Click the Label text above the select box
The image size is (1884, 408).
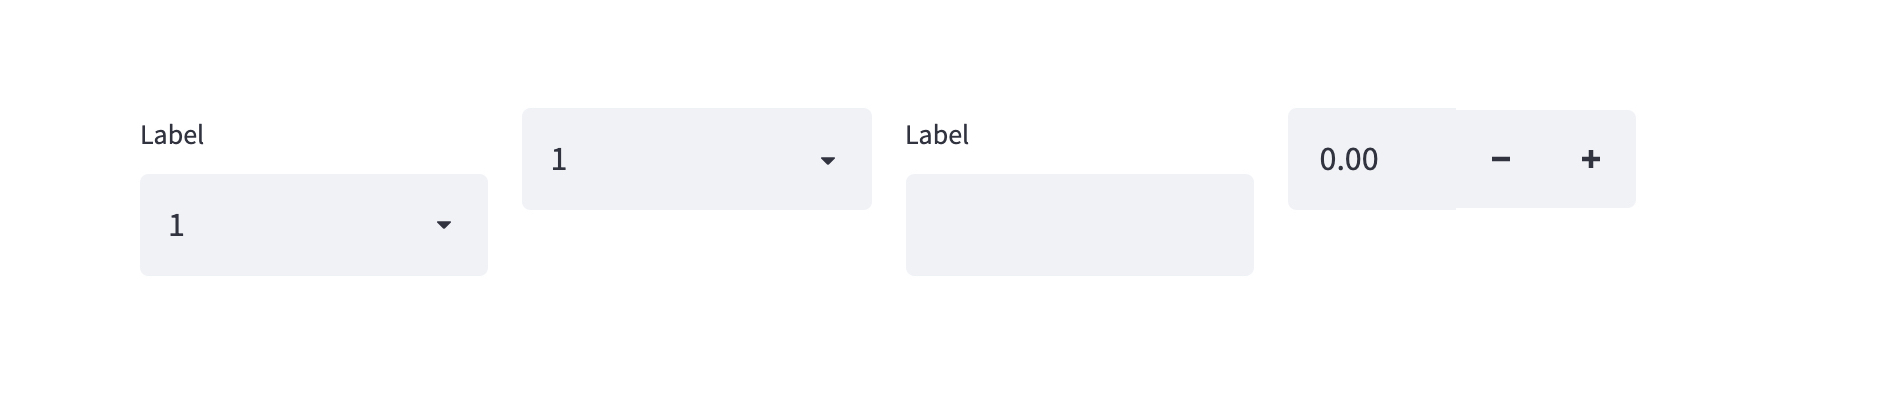[x=172, y=135]
